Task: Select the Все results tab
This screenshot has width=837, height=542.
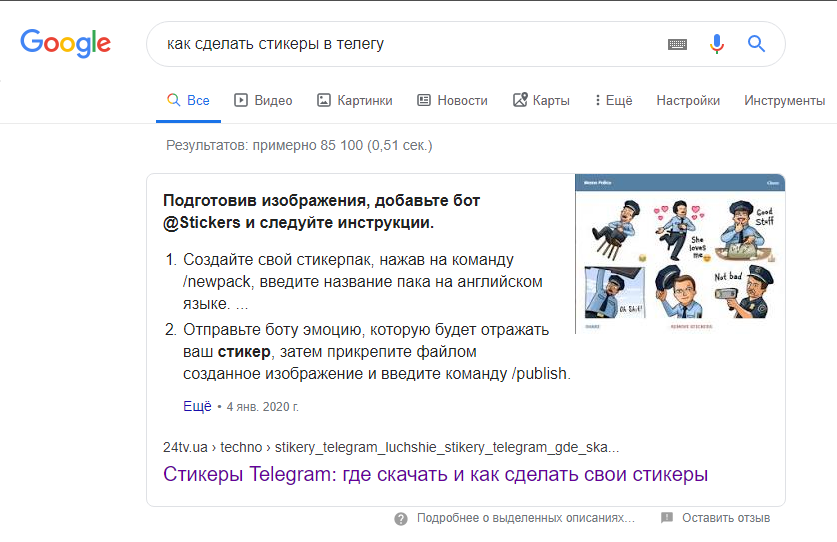Action: coord(188,100)
